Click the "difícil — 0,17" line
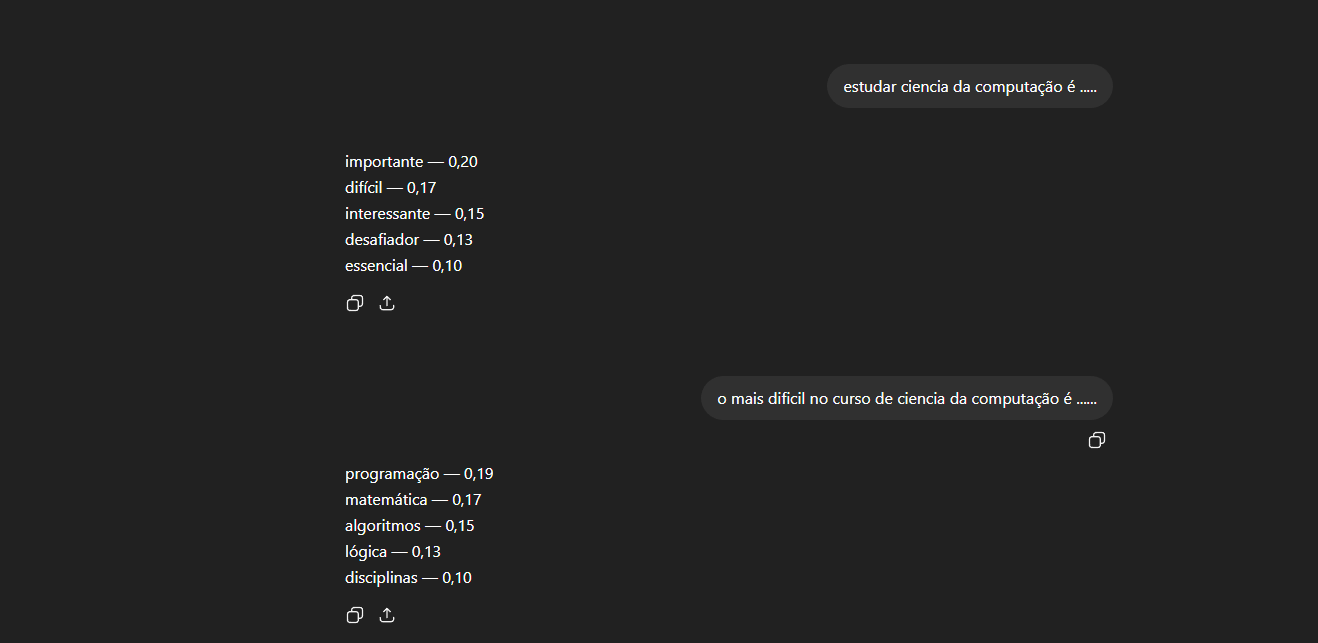Image resolution: width=1318 pixels, height=643 pixels. pos(390,188)
